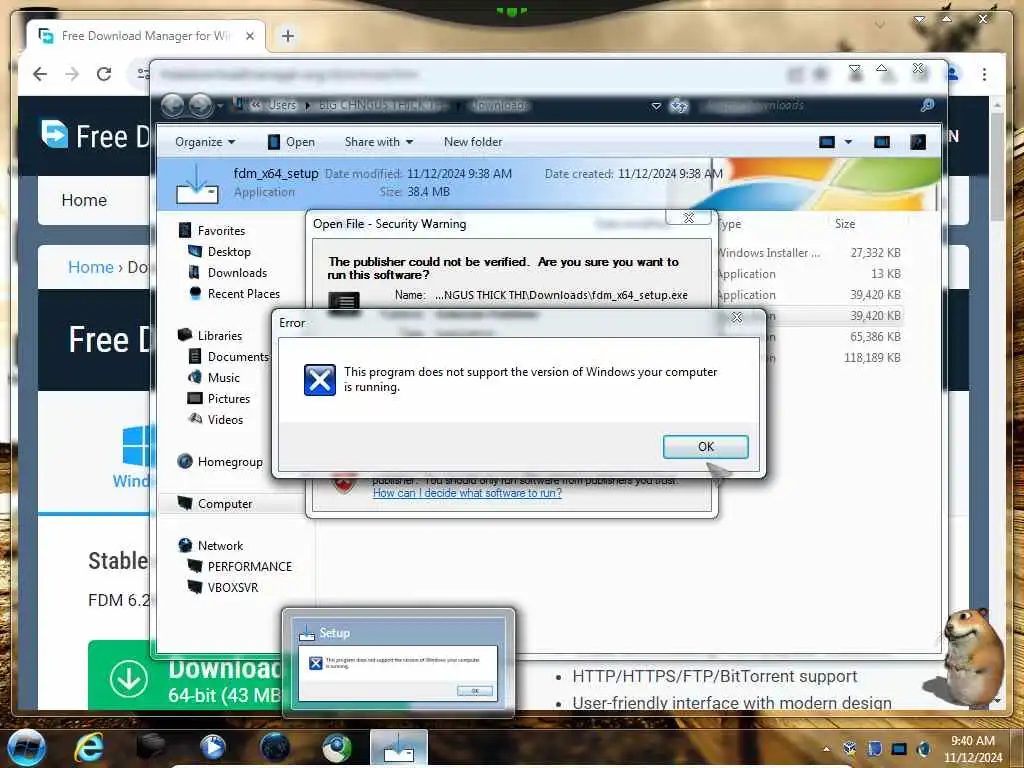The image size is (1024, 768).
Task: Open Internet Explorer from taskbar
Action: click(x=89, y=748)
